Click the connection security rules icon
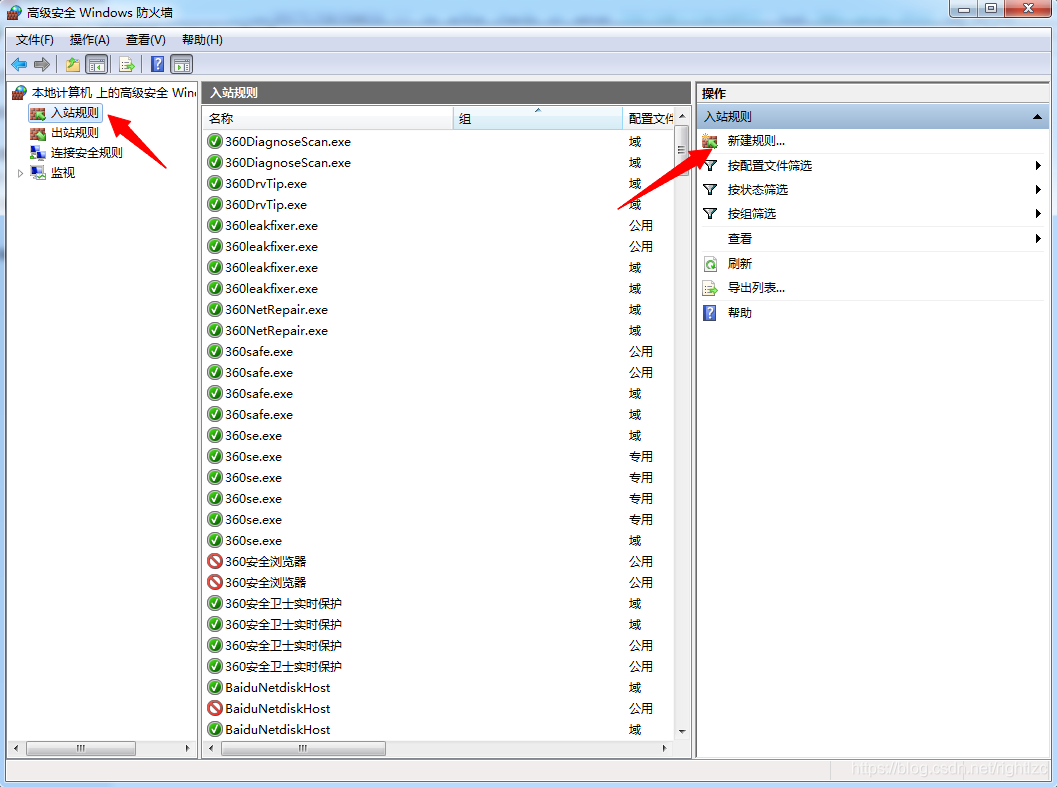This screenshot has width=1057, height=787. click(38, 153)
